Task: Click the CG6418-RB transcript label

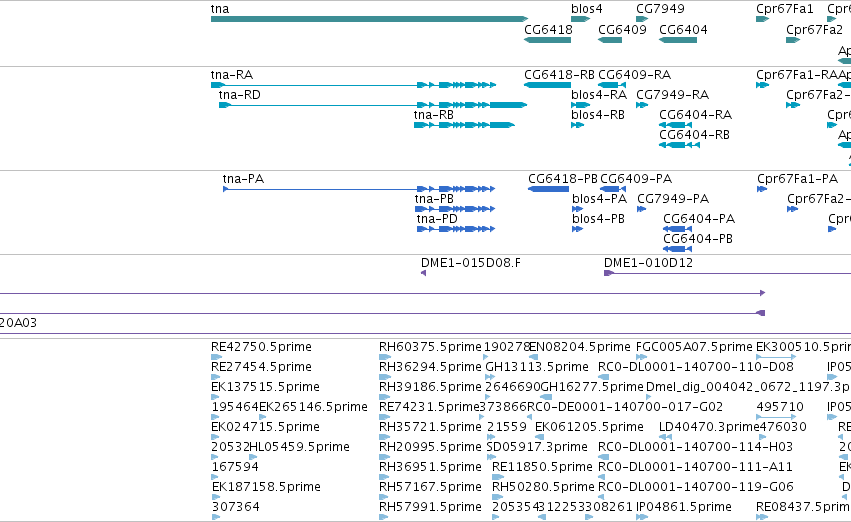Action: coord(559,74)
